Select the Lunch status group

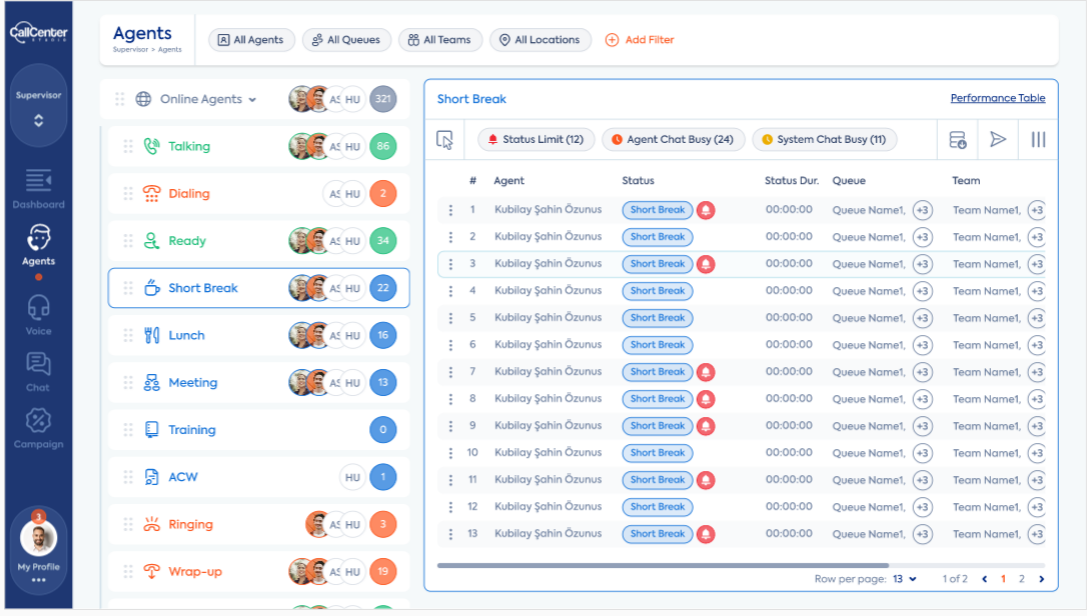tap(259, 335)
